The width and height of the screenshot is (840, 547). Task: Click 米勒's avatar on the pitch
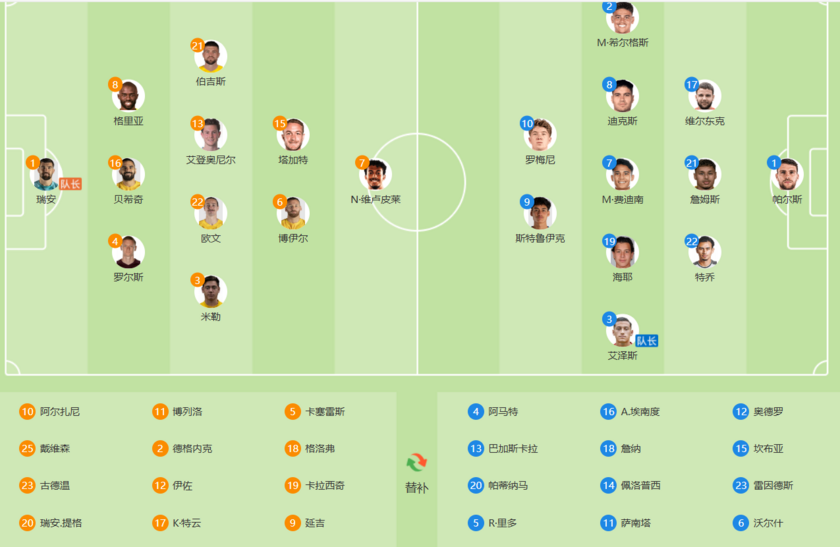210,292
